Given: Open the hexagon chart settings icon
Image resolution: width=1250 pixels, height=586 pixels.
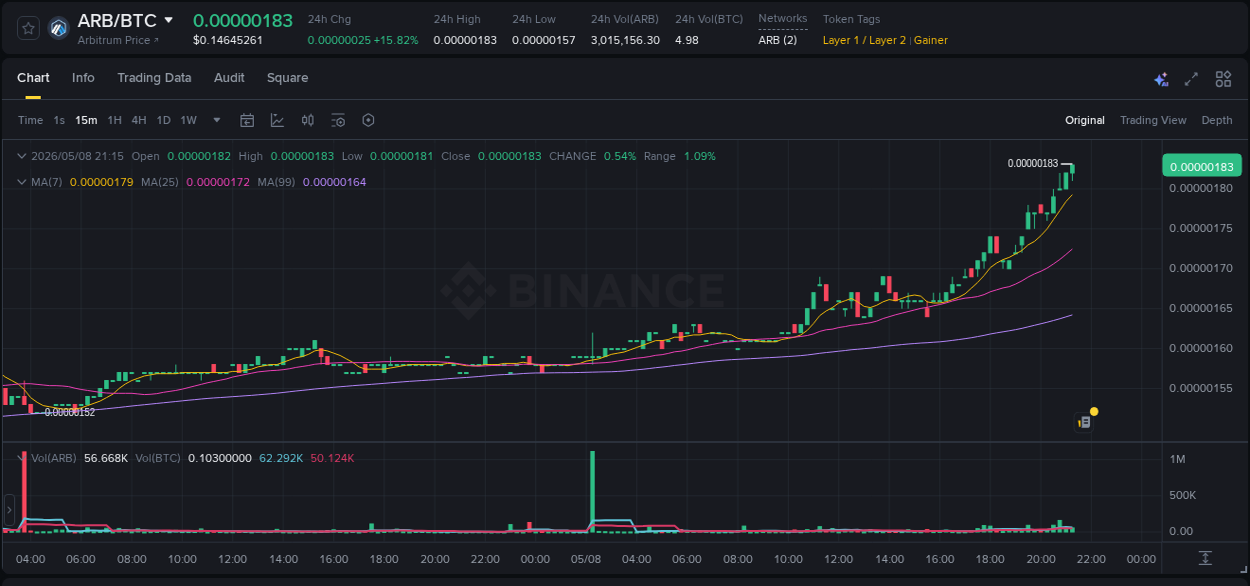Looking at the screenshot, I should pos(368,120).
